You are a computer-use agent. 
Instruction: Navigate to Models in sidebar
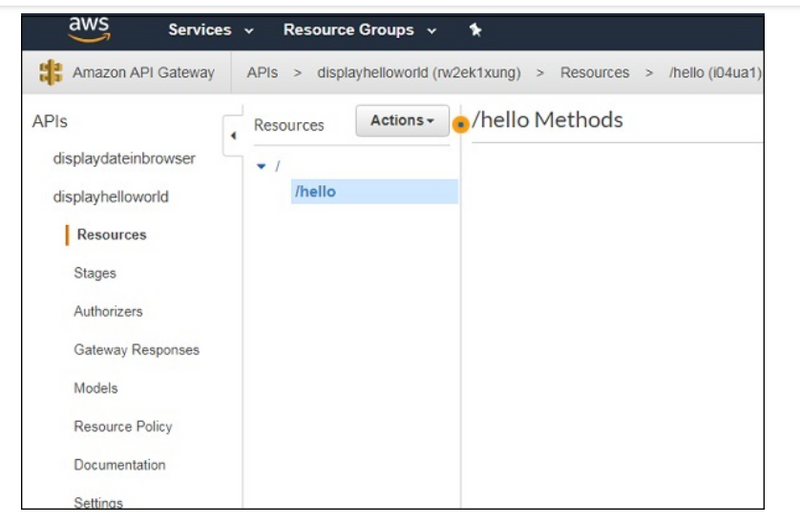click(x=95, y=388)
